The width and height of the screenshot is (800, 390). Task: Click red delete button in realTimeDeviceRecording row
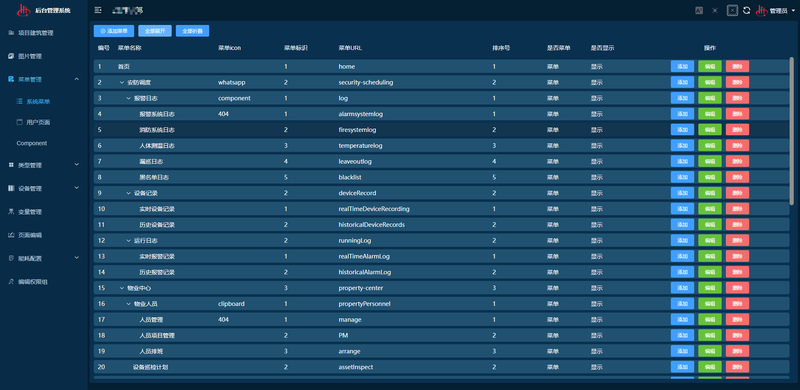pos(737,209)
